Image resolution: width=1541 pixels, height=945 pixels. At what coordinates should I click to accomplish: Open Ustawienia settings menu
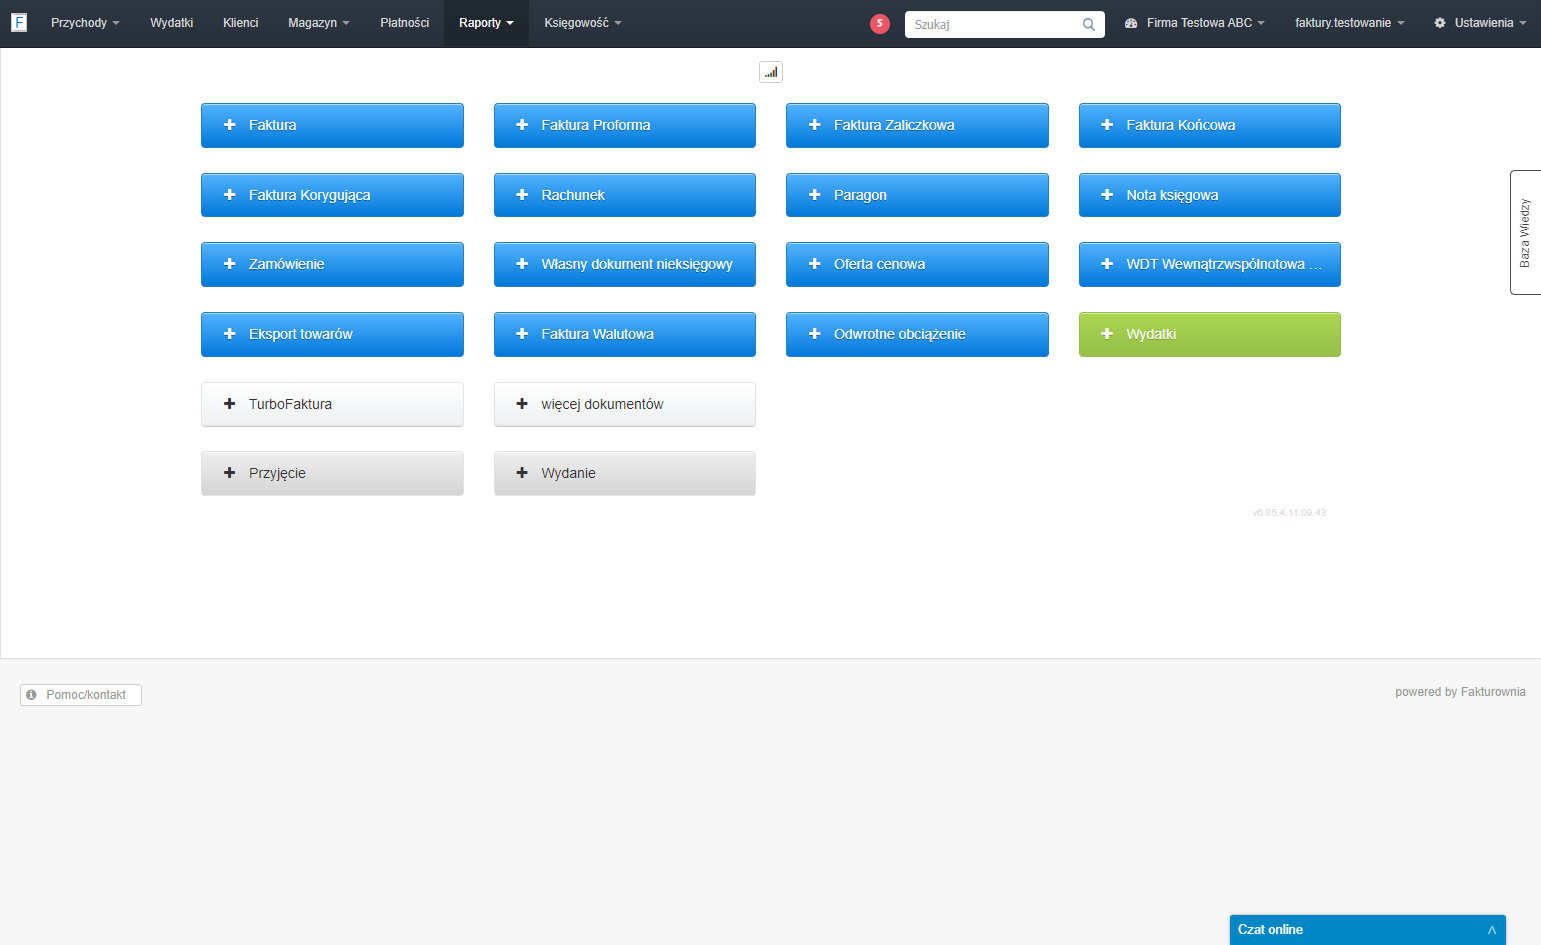(x=1480, y=23)
